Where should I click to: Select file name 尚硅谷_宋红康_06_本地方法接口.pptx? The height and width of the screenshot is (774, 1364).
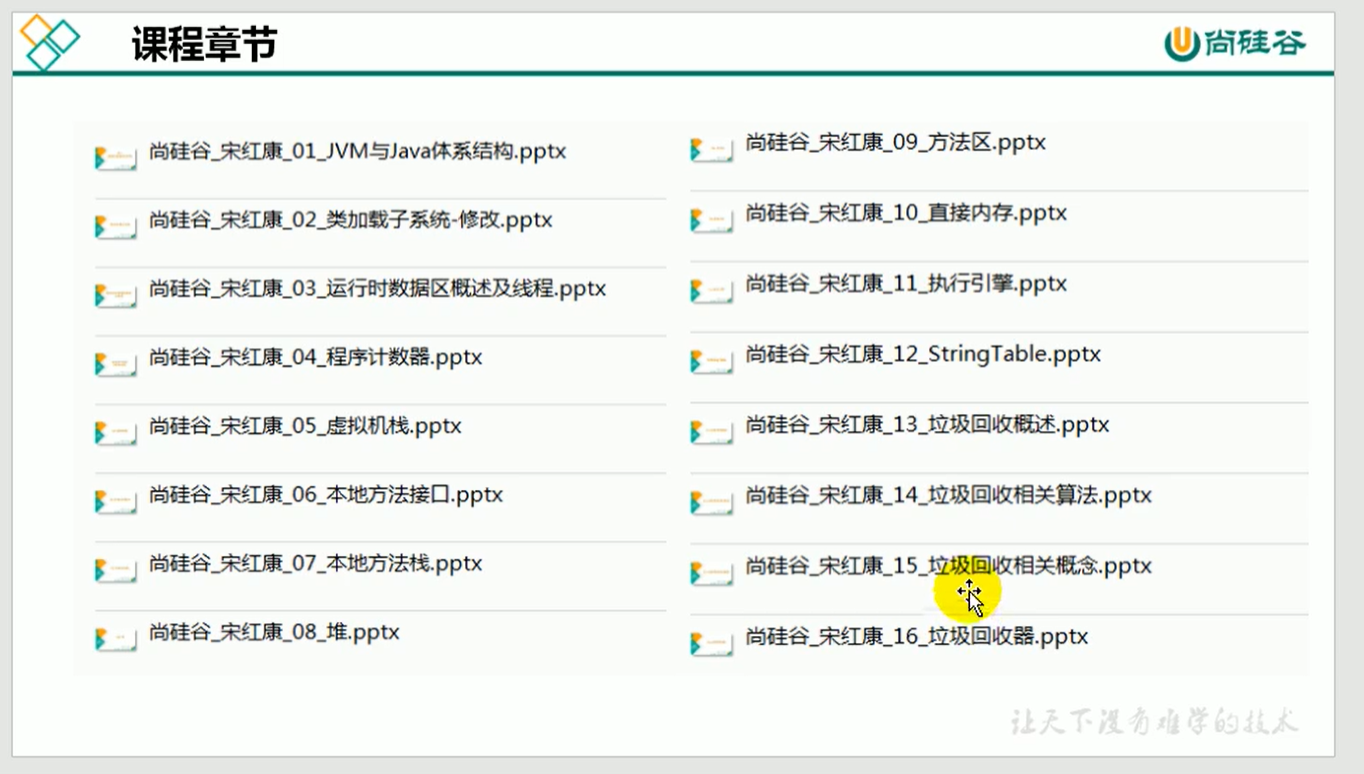326,495
